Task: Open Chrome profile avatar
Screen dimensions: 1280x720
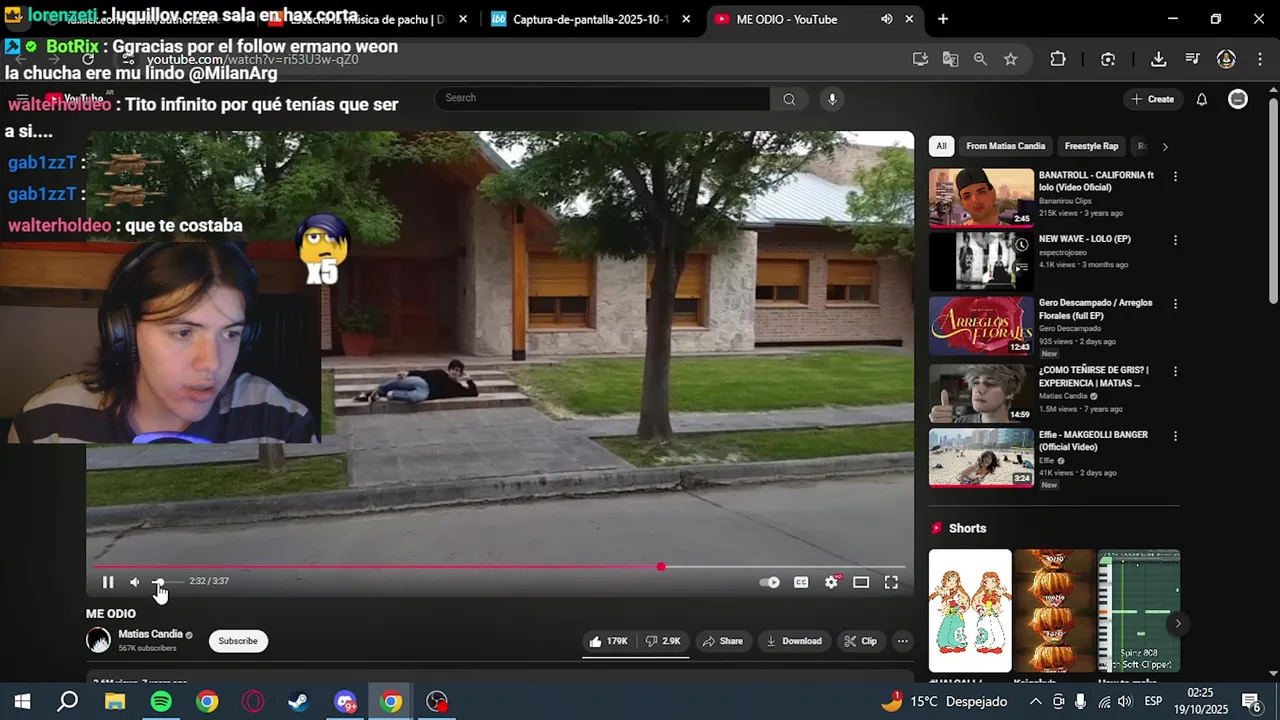Action: (1226, 59)
